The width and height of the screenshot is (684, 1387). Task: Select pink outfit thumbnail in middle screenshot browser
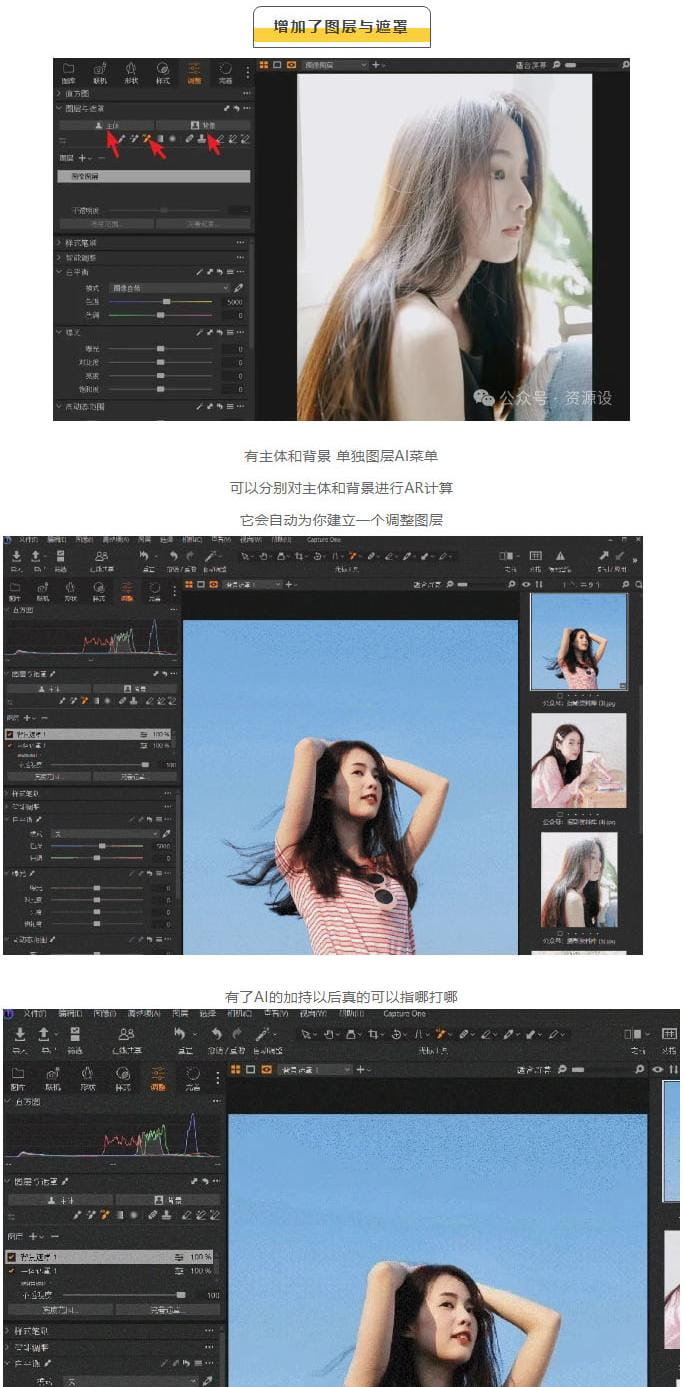(579, 760)
